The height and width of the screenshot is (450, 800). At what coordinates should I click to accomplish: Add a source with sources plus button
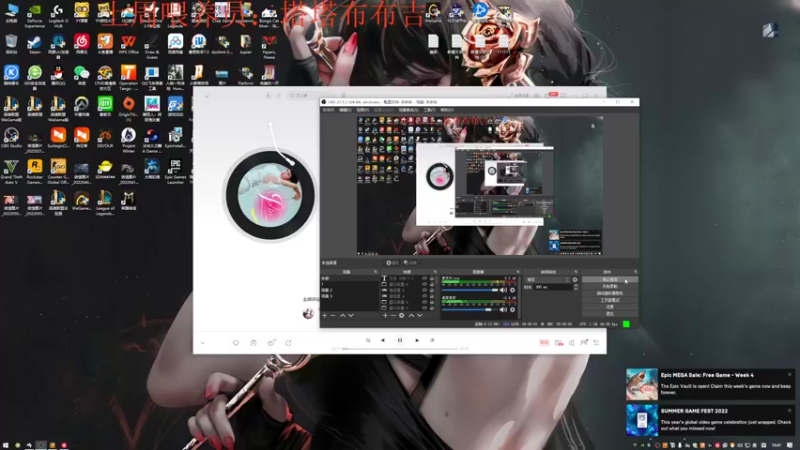coord(385,315)
